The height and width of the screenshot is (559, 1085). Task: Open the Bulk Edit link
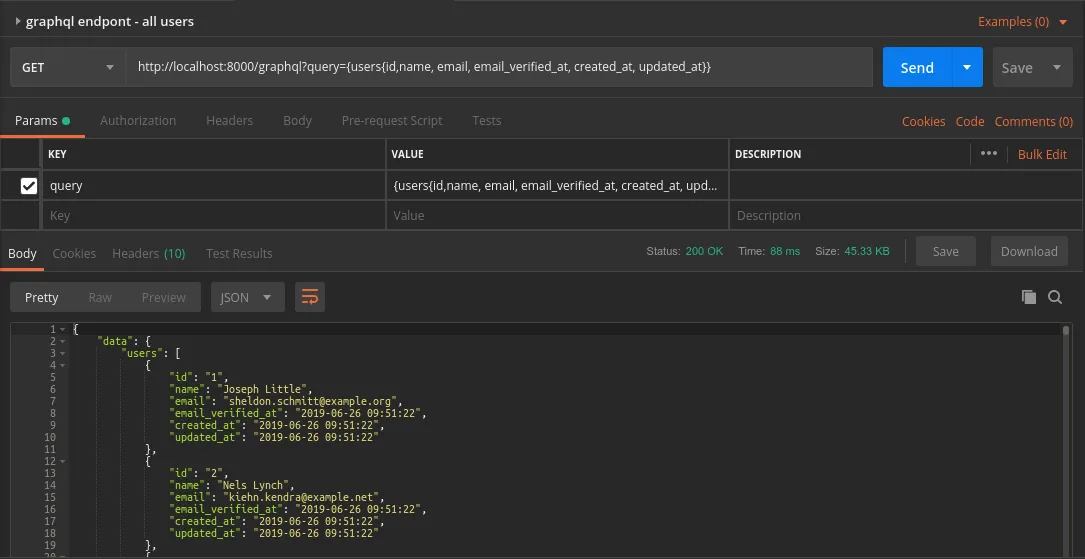pyautogui.click(x=1042, y=154)
